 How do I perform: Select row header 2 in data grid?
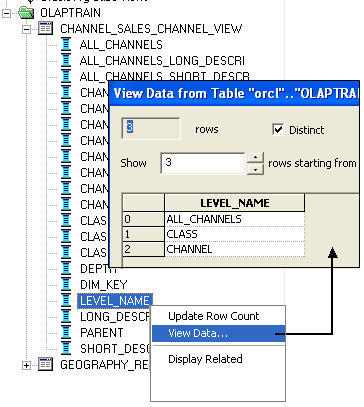[x=143, y=249]
